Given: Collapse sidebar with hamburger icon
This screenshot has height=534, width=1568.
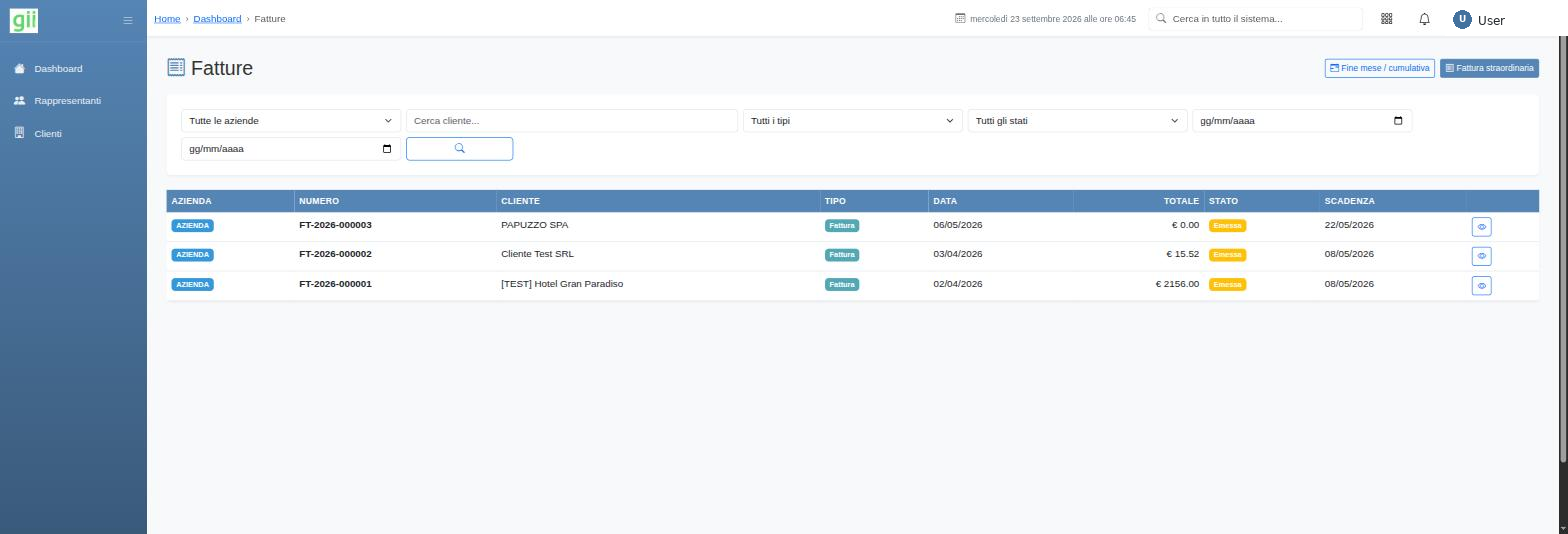Looking at the screenshot, I should click(127, 20).
